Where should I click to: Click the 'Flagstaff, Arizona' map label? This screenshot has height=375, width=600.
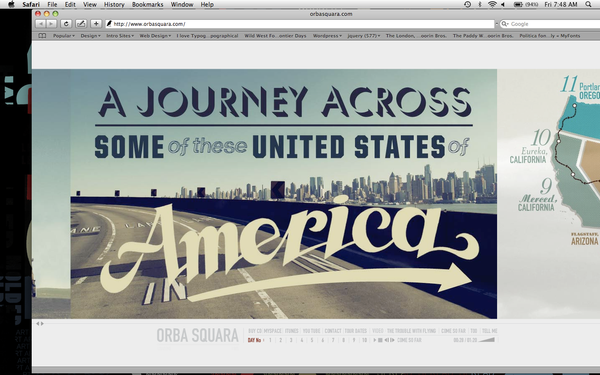tap(585, 239)
